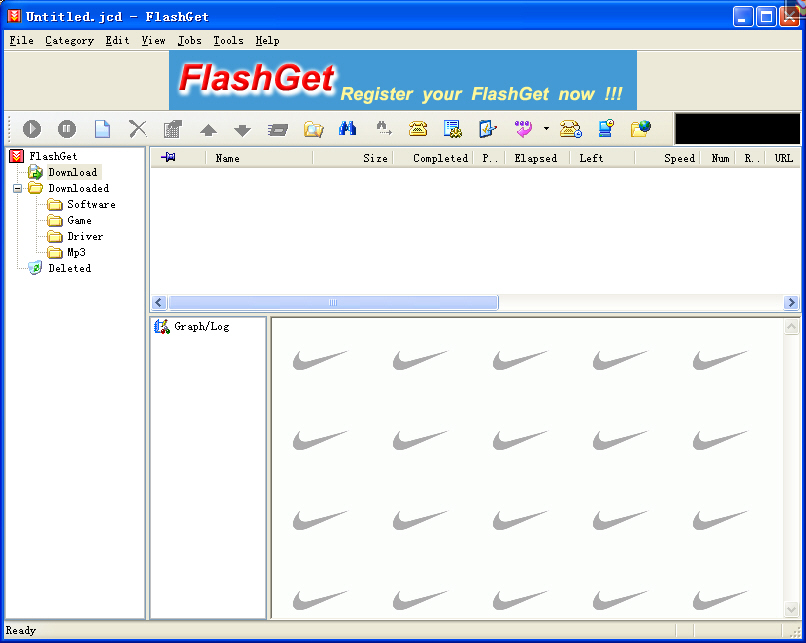Viewport: 806px width, 643px height.
Task: Click the horizontal scrollbar thumb
Action: (x=334, y=302)
